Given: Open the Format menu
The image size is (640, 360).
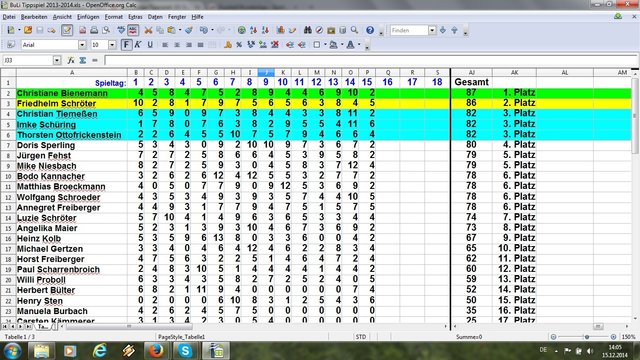Looking at the screenshot, I should [x=113, y=17].
